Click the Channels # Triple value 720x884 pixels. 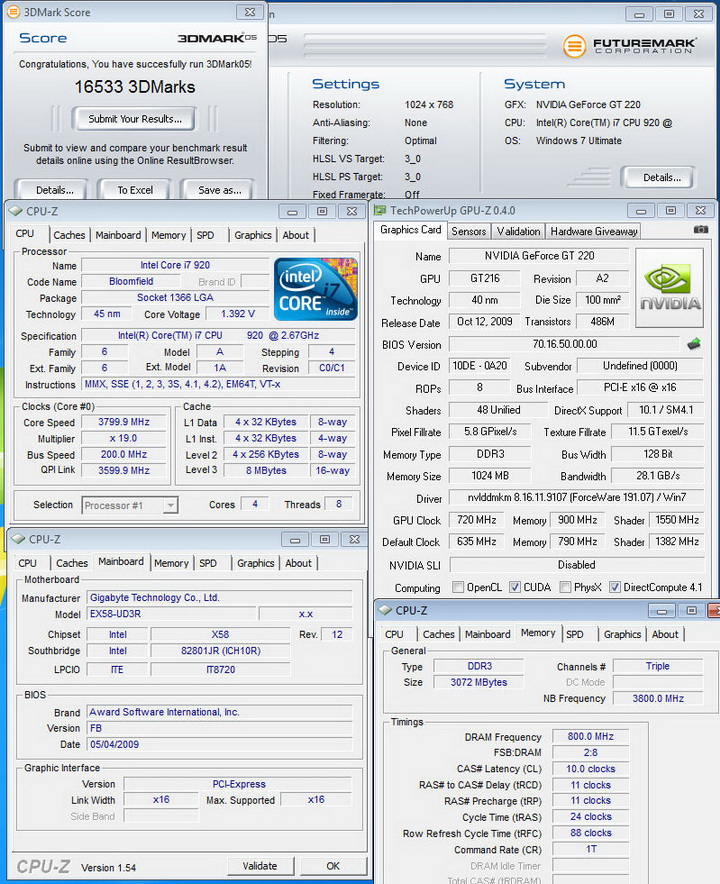[x=657, y=666]
